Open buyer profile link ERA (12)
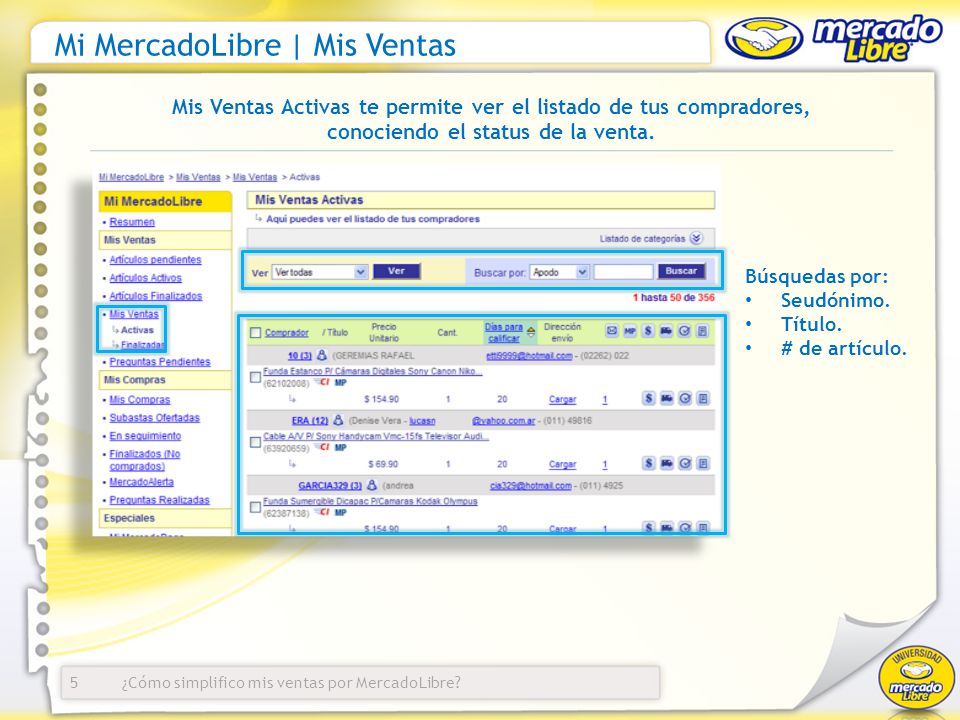This screenshot has height=720, width=960. click(x=310, y=421)
